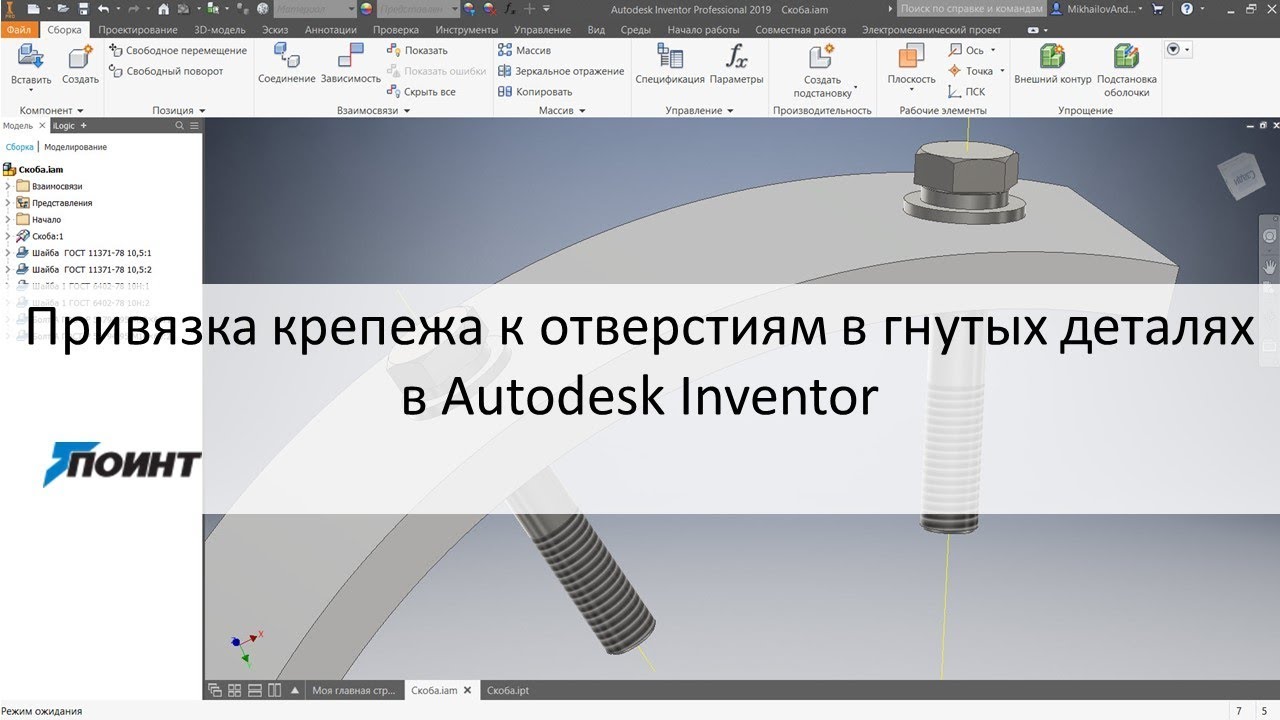Click the Вставить component icon
Image resolution: width=1280 pixels, height=720 pixels.
[x=30, y=57]
